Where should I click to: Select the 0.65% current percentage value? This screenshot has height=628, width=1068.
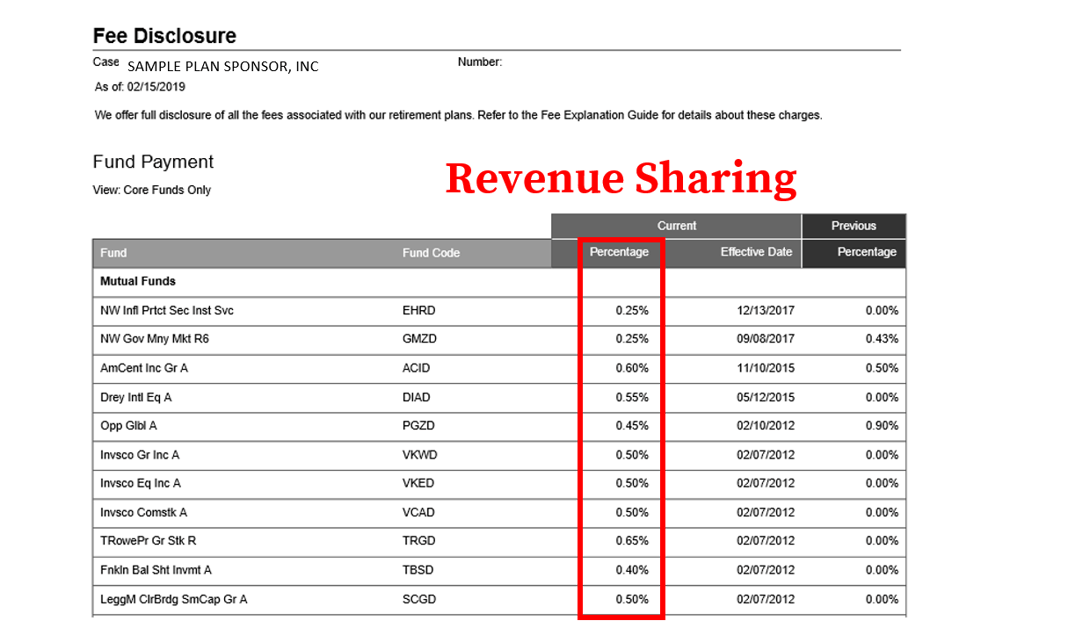[x=632, y=541]
